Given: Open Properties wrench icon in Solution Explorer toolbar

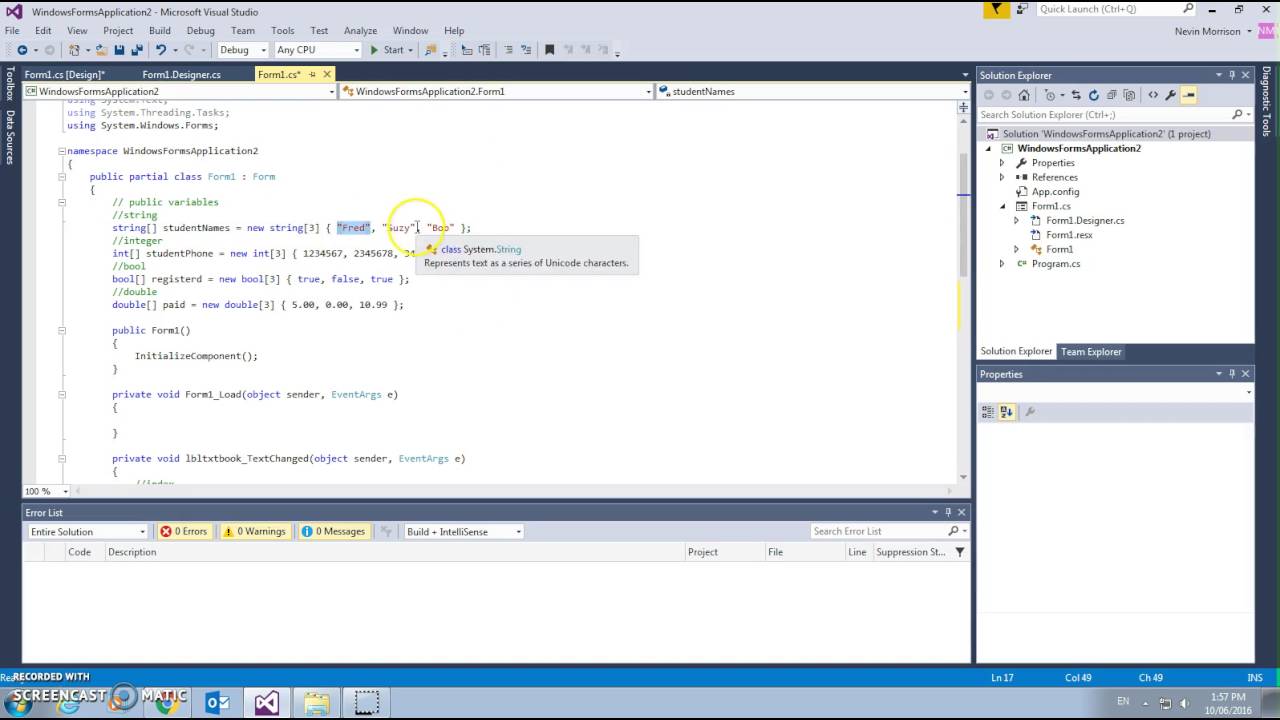Looking at the screenshot, I should tap(1171, 95).
